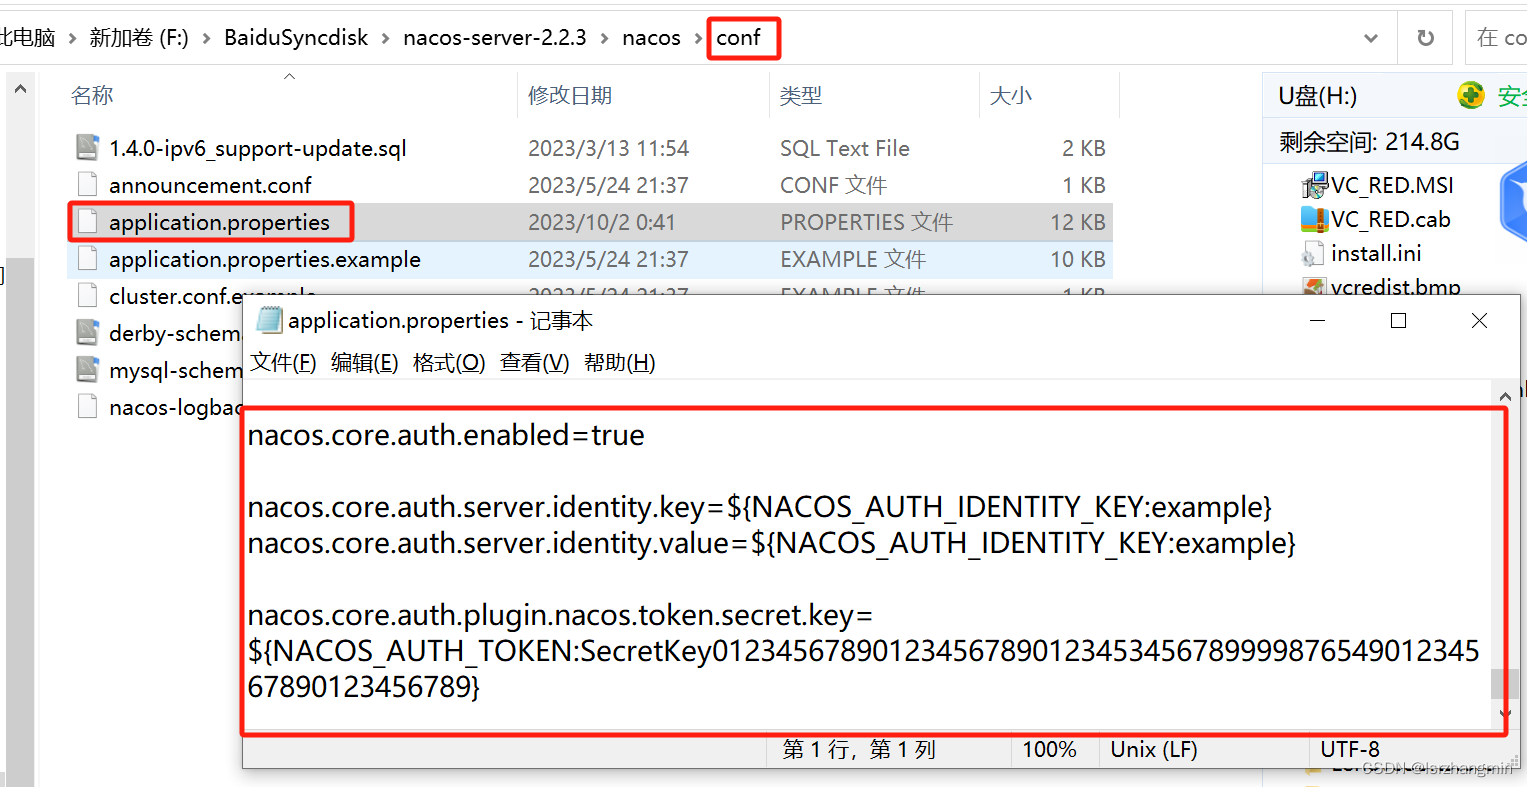Click the file icon beside announcement.conf
This screenshot has width=1527, height=787.
[x=88, y=184]
